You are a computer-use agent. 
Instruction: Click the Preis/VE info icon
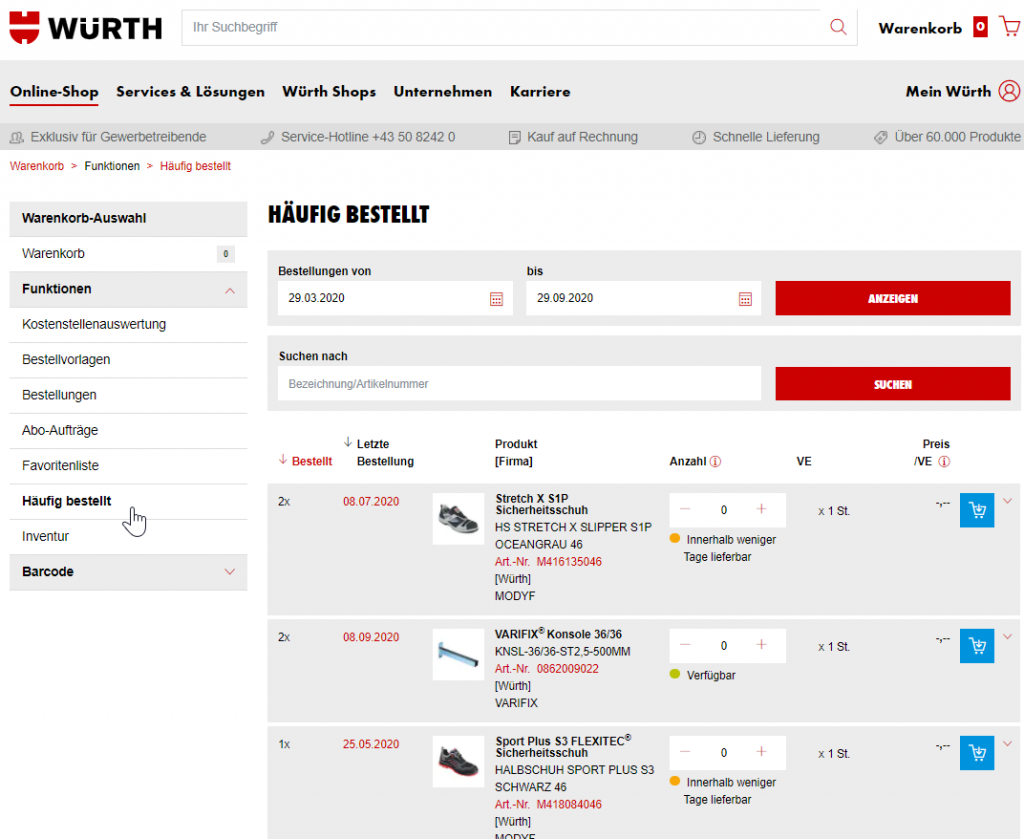point(944,462)
